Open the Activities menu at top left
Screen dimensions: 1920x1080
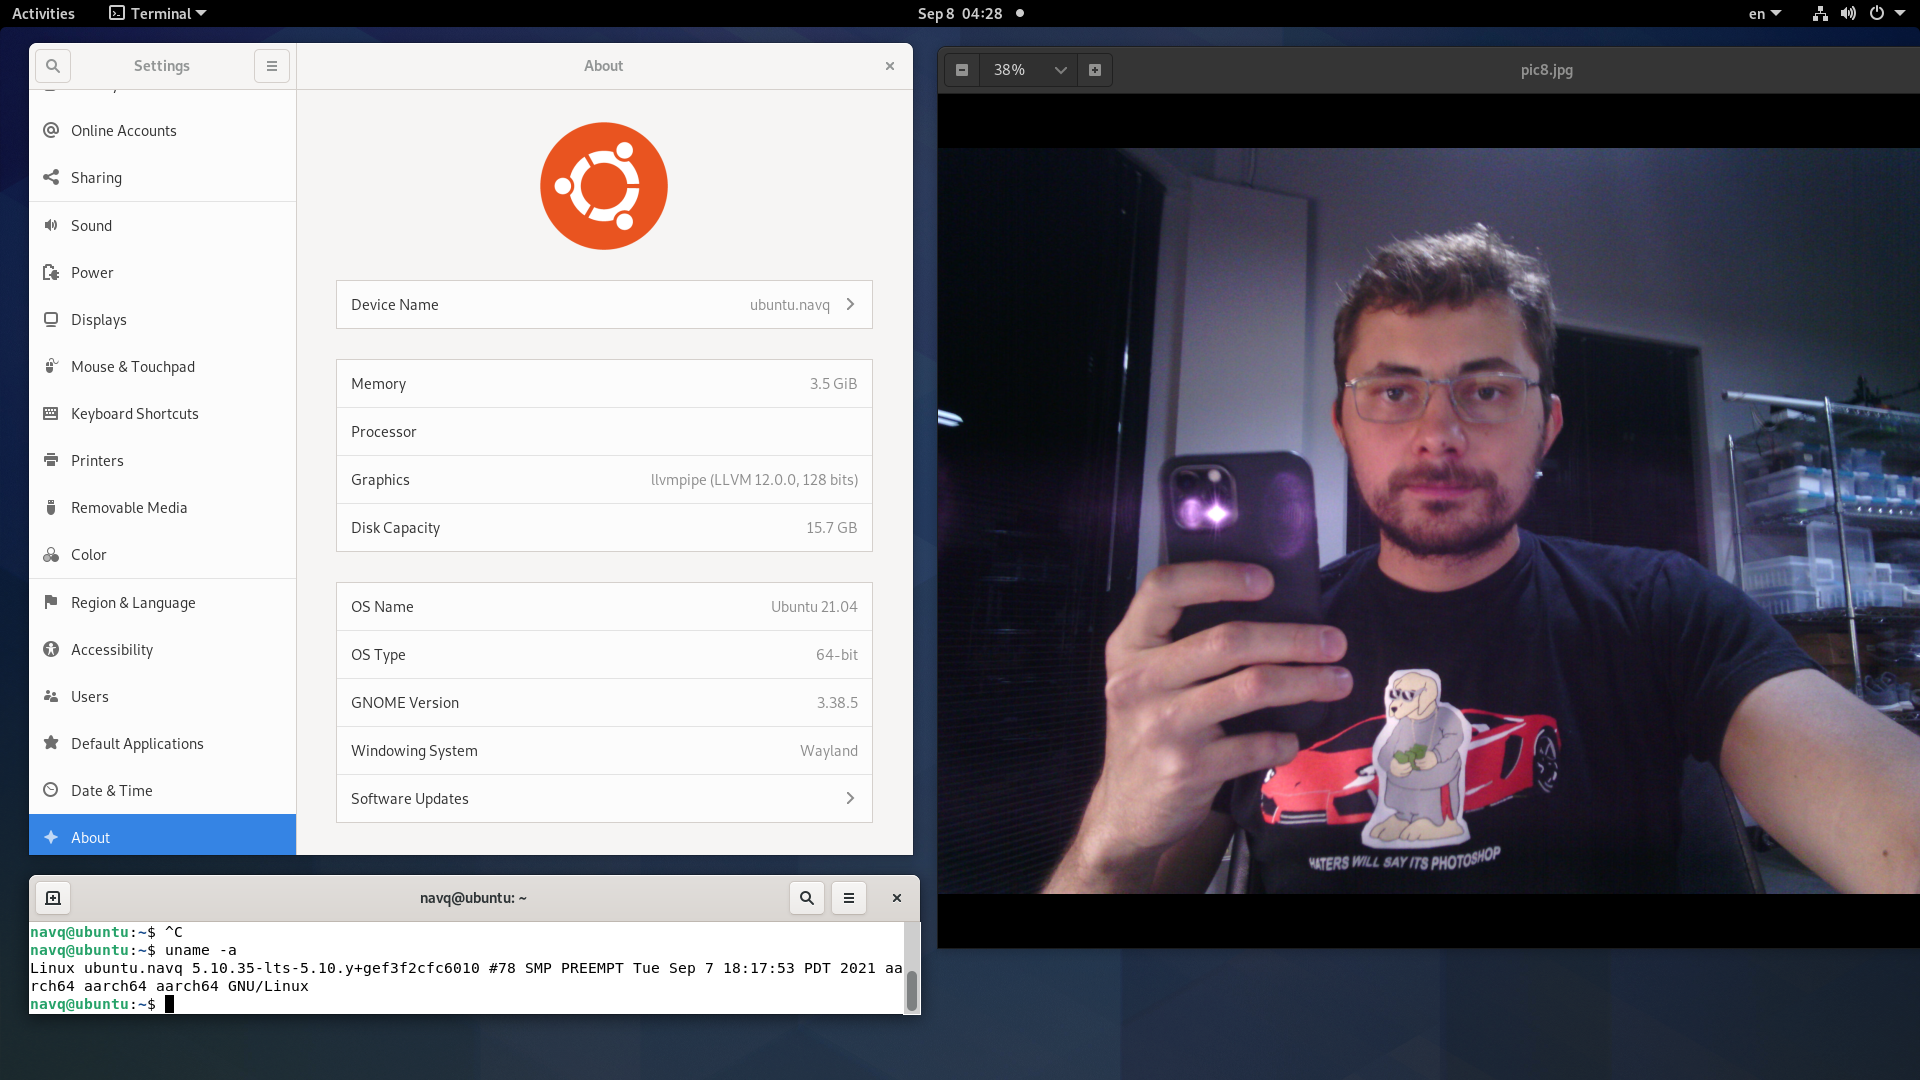(x=45, y=13)
